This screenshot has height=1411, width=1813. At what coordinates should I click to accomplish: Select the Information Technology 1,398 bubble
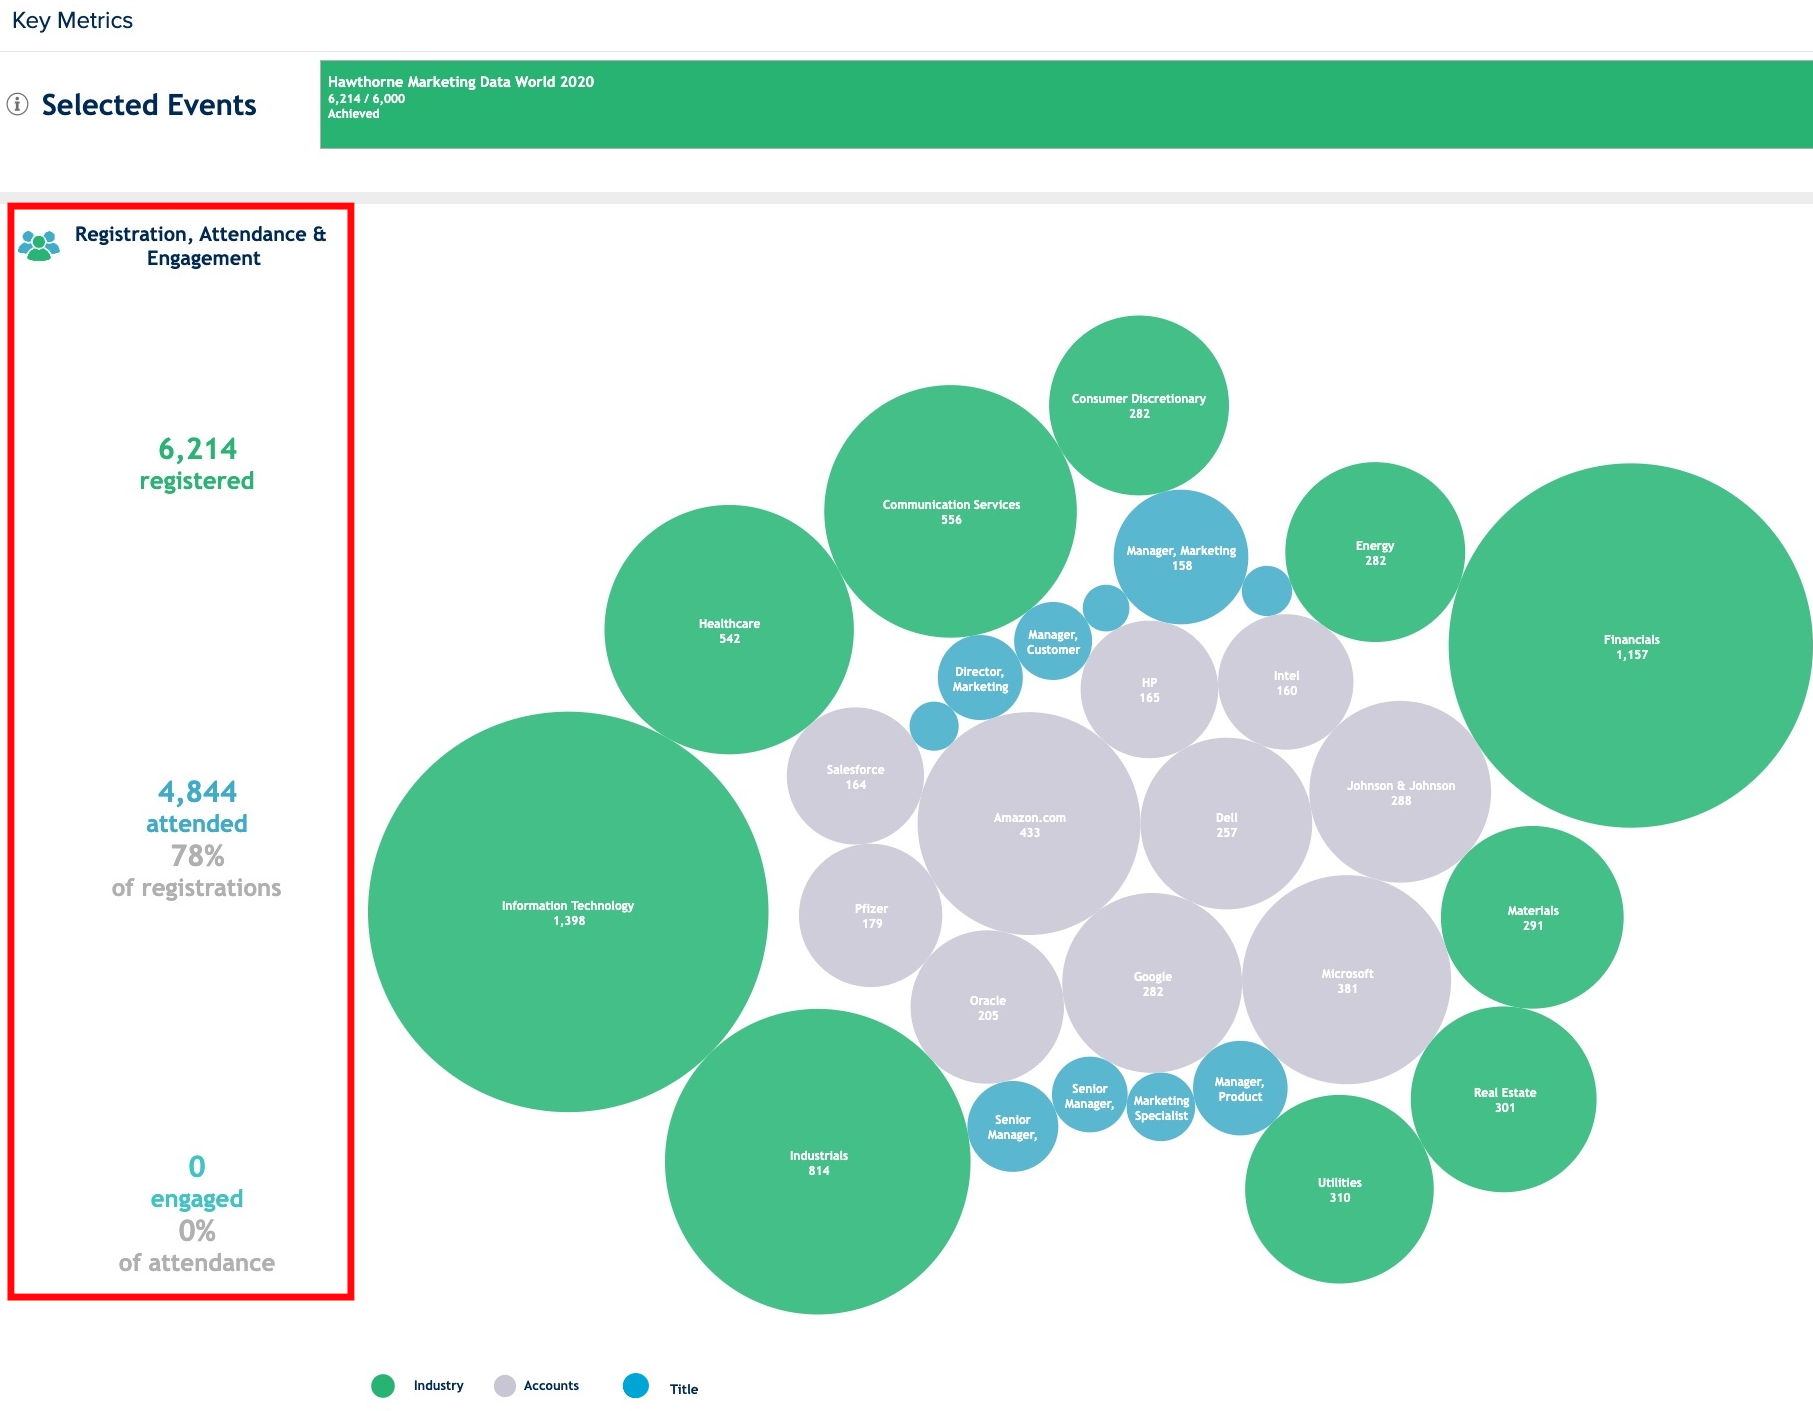coord(568,912)
